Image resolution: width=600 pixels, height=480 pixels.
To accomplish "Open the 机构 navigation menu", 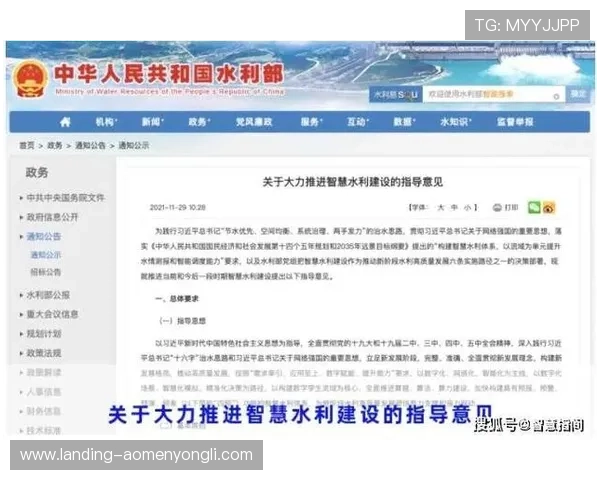I will (106, 122).
